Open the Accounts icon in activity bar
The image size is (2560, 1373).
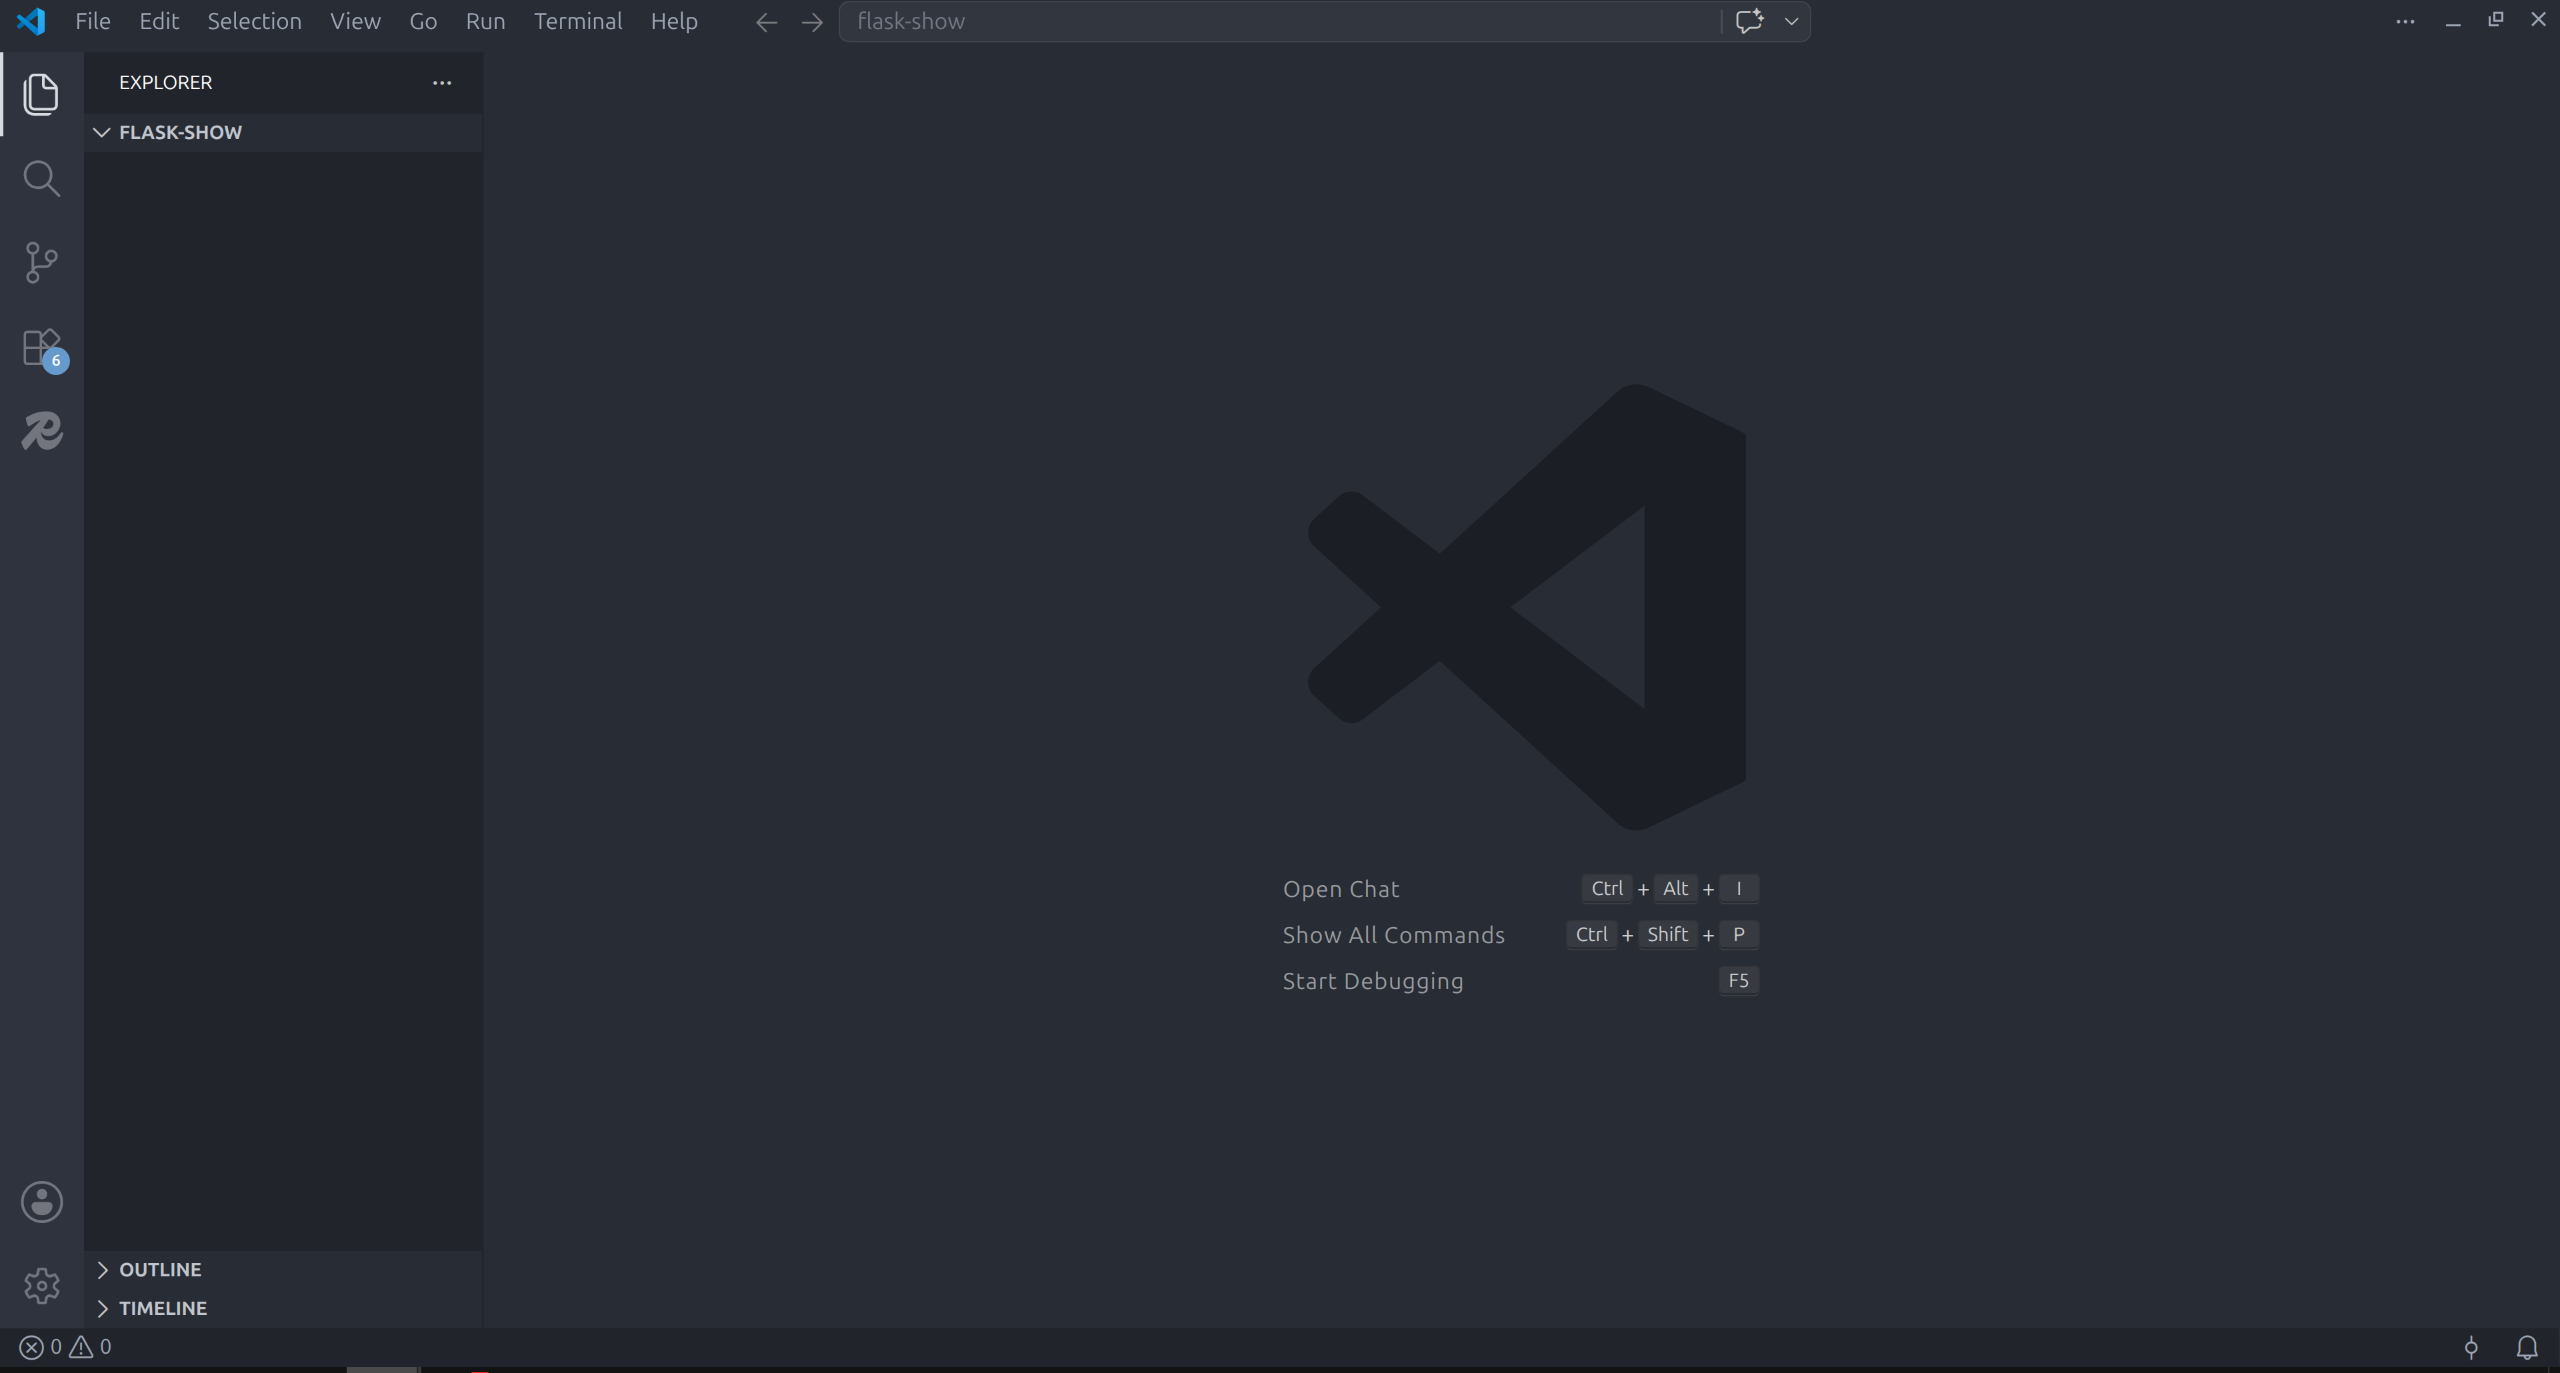tap(42, 1202)
